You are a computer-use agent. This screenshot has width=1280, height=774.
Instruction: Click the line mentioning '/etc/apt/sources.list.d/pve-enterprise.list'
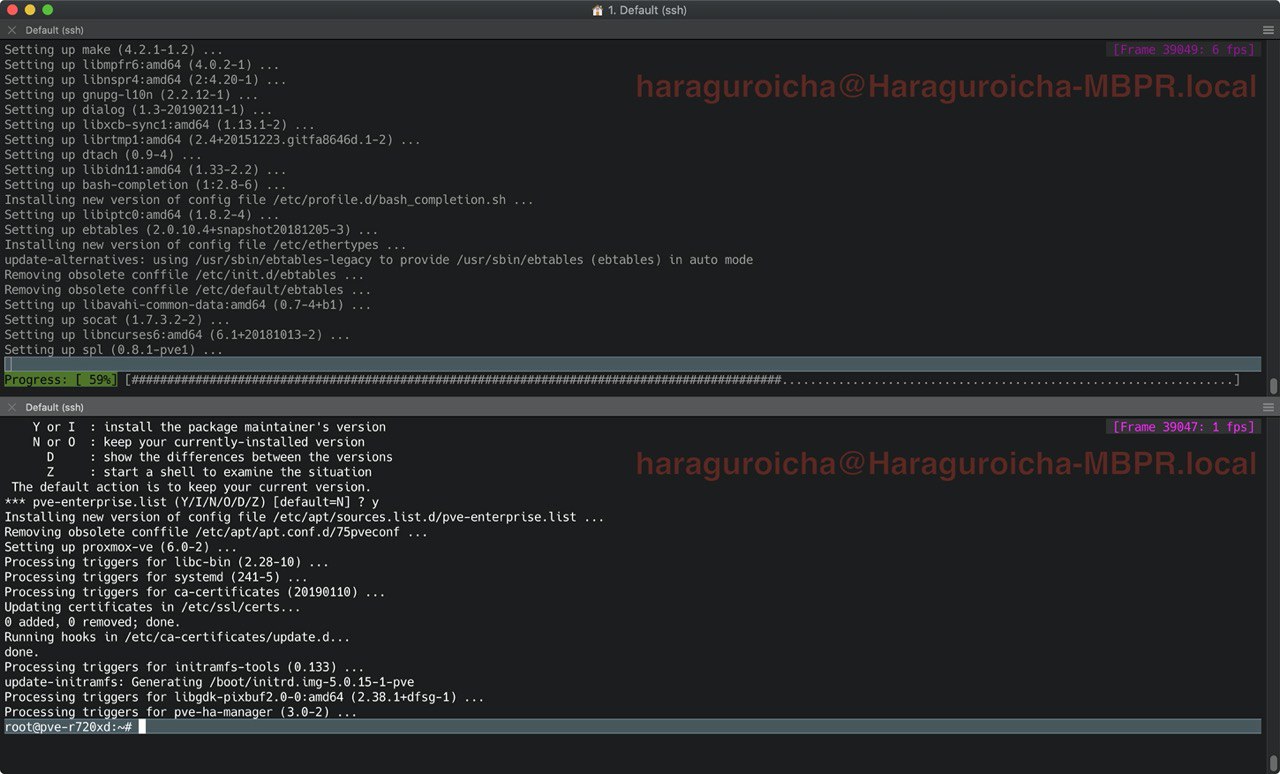[305, 516]
